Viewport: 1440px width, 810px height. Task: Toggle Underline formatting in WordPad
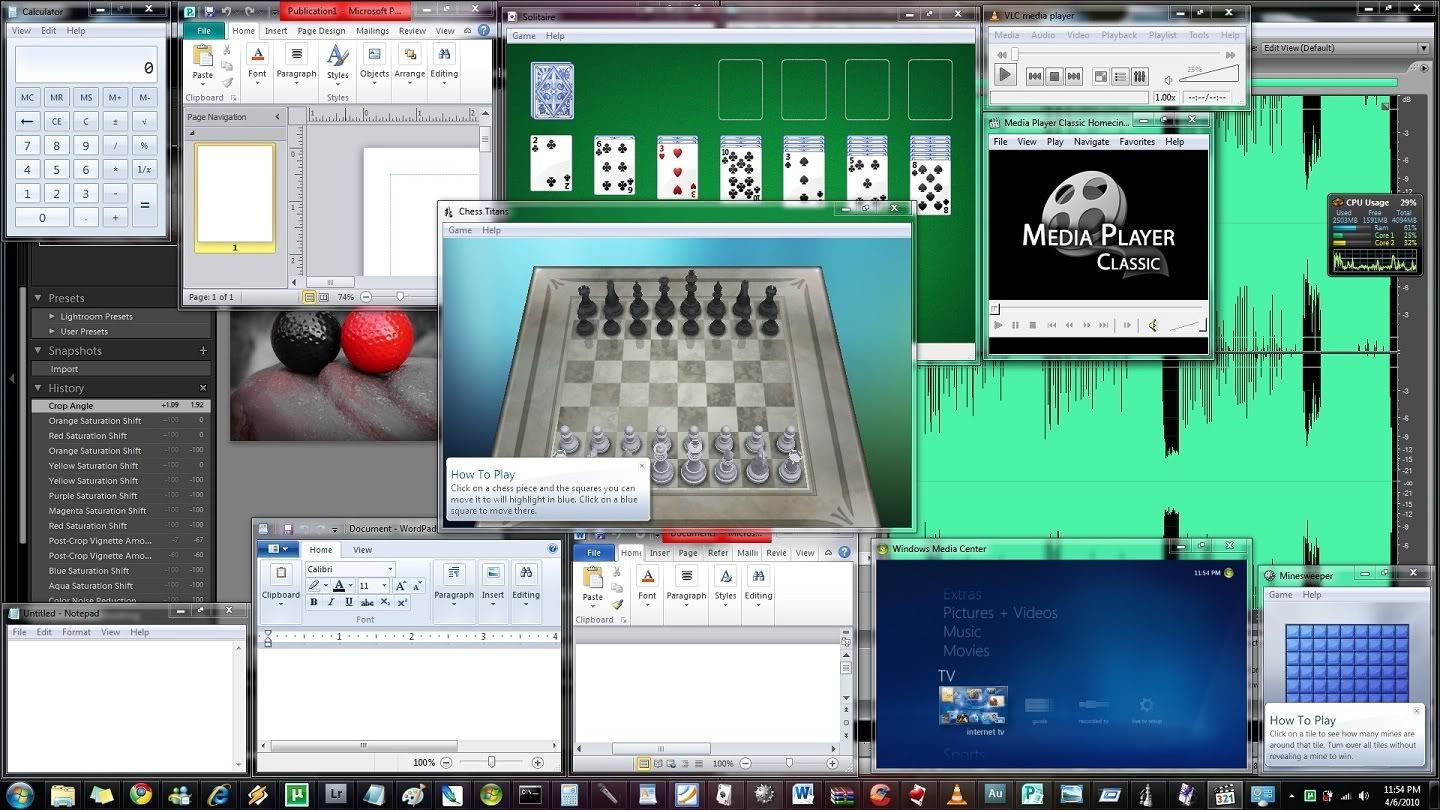point(348,603)
